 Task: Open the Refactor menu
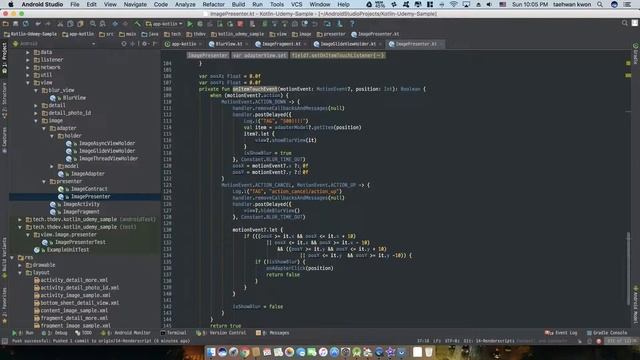[x=213, y=4]
